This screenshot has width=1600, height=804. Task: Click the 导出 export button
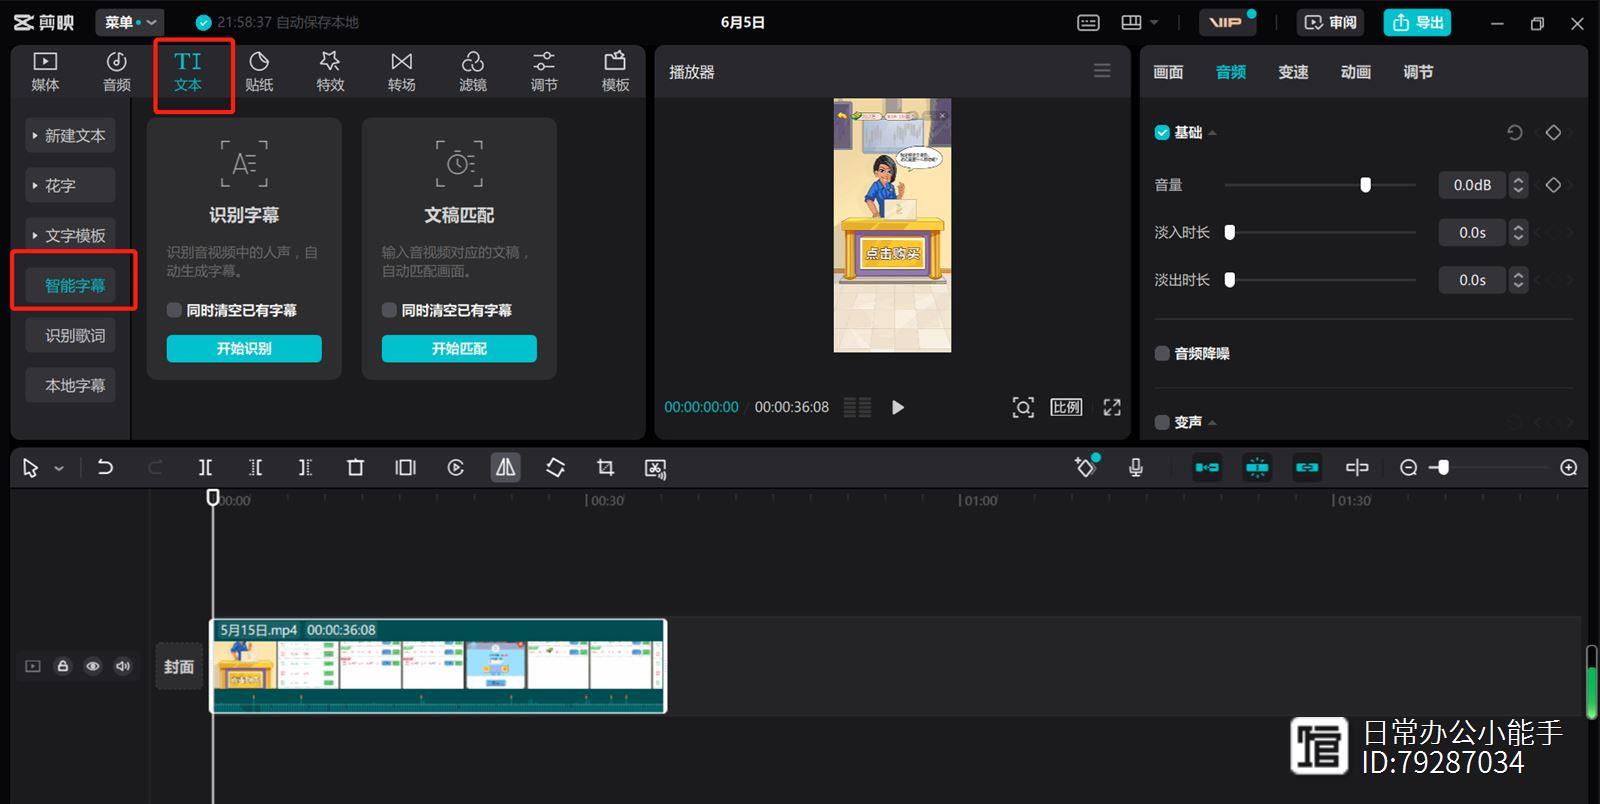pyautogui.click(x=1417, y=22)
